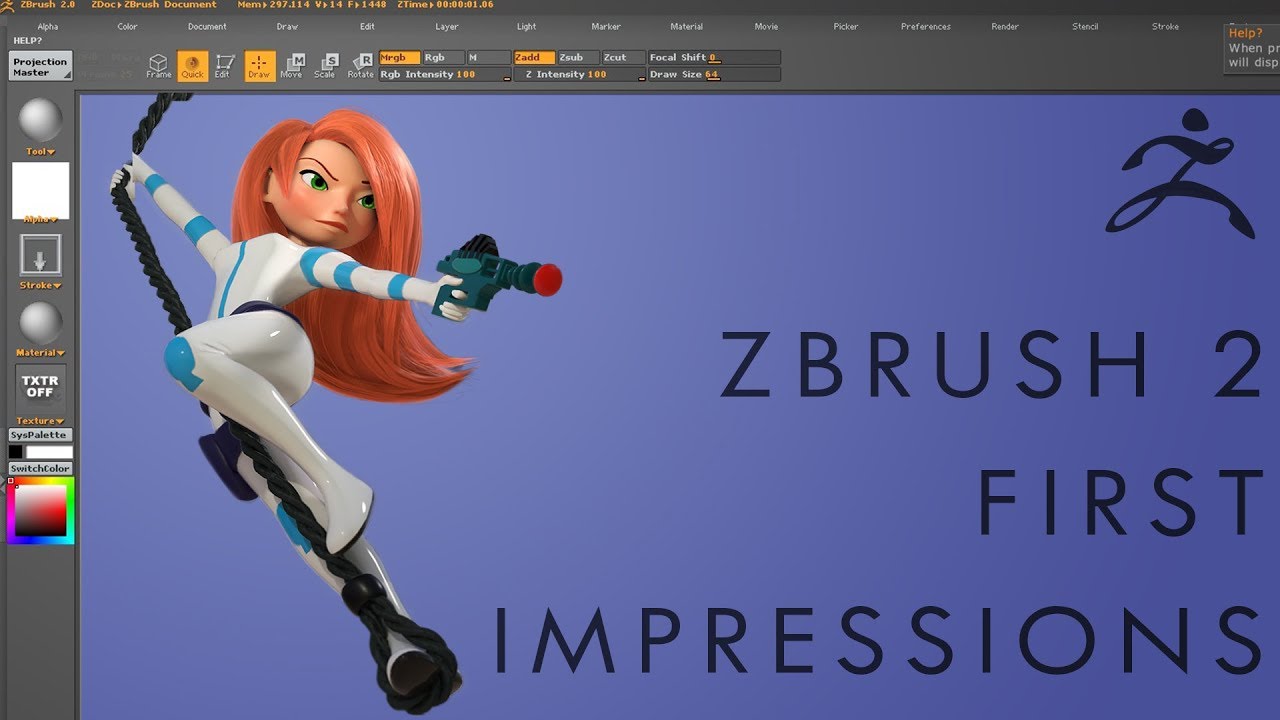Click the black secondary color swatch
1280x720 pixels.
(15, 452)
